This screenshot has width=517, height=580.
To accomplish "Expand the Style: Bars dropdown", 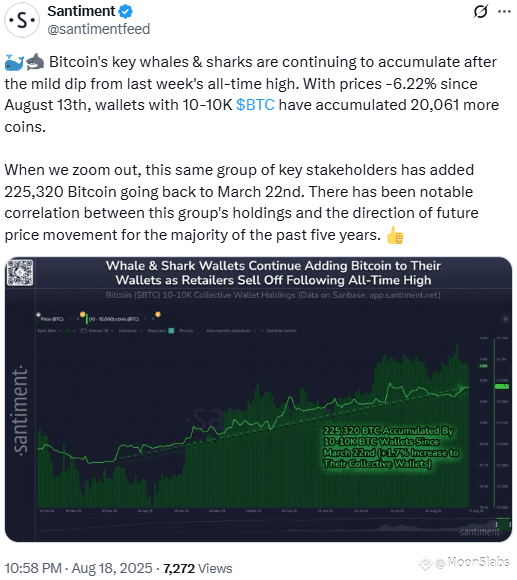I will (x=49, y=331).
